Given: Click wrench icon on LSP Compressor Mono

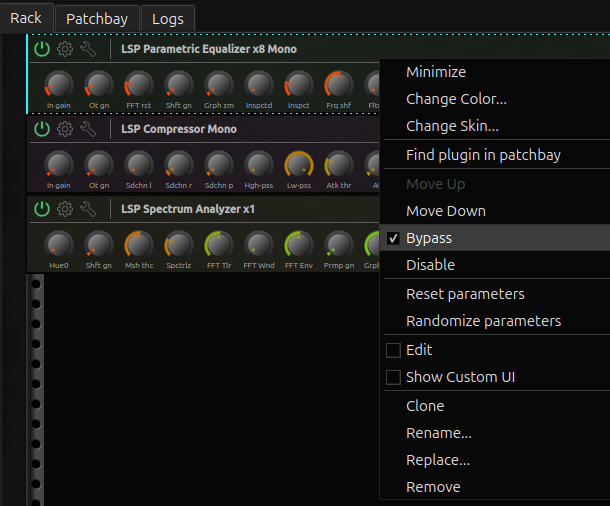Looking at the screenshot, I should point(88,129).
